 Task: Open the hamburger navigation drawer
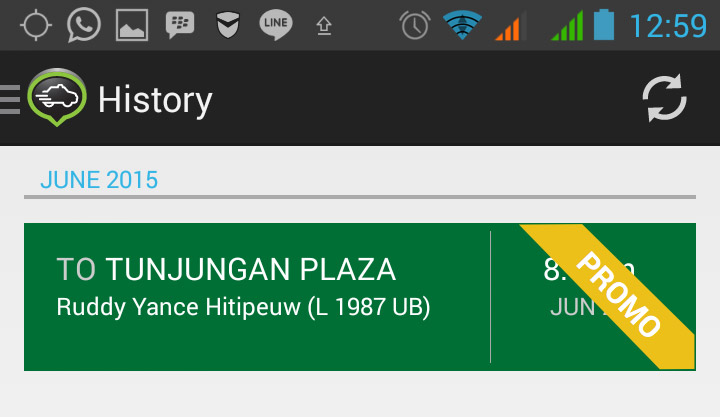tap(11, 99)
